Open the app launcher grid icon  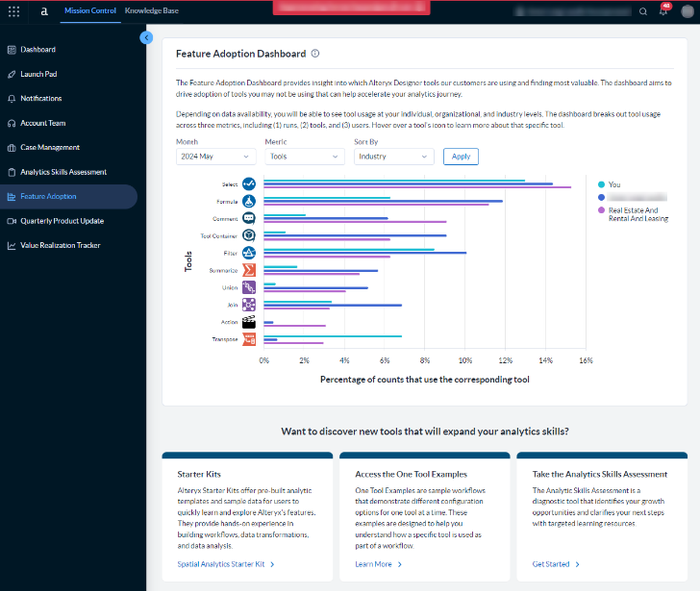pyautogui.click(x=14, y=11)
